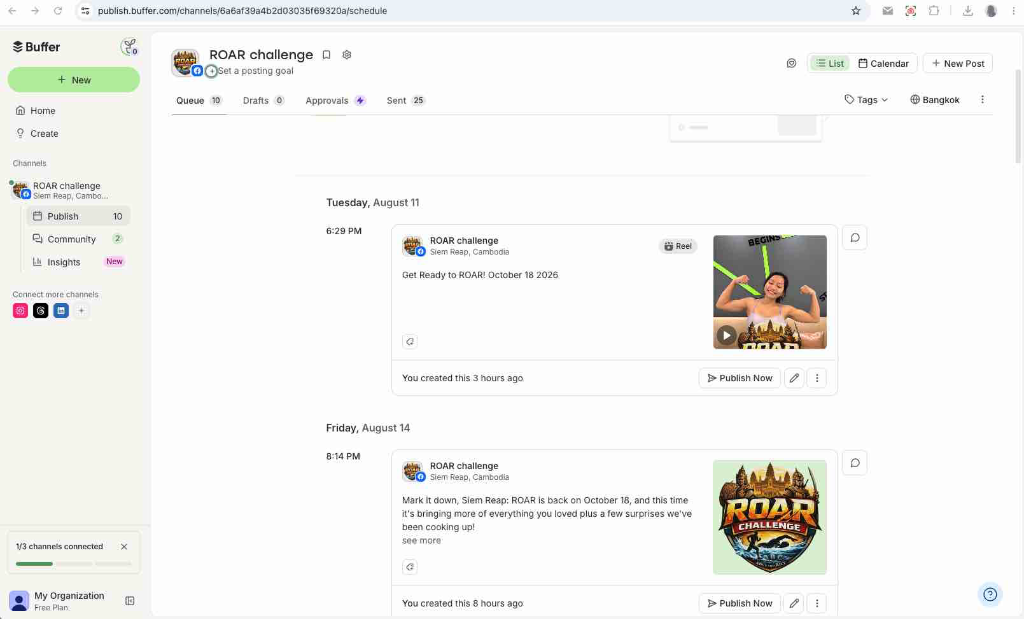Edit the Mark it down post

(794, 603)
